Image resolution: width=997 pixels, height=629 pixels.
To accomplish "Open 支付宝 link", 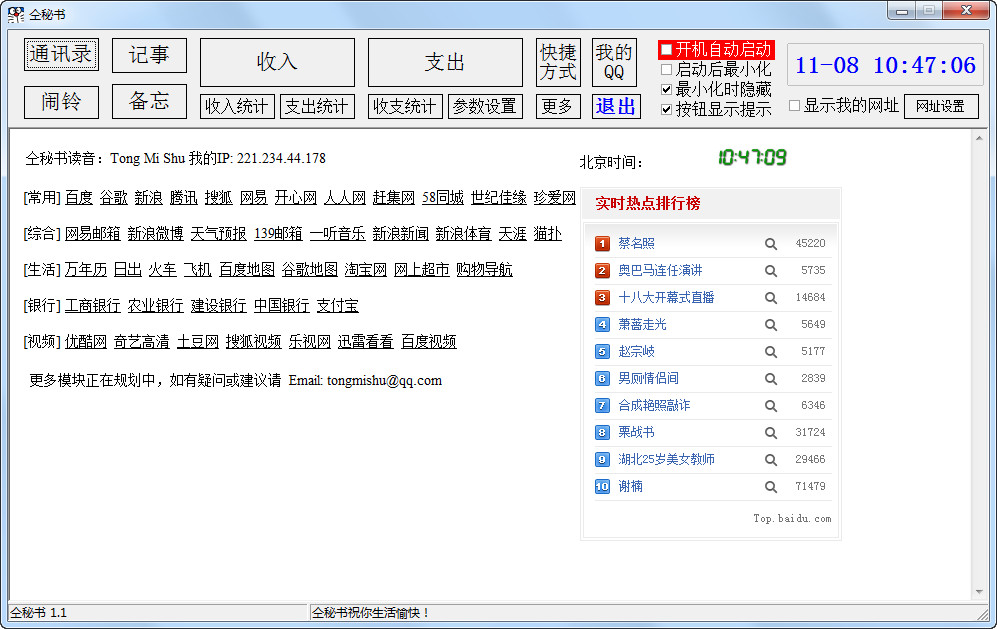I will click(x=338, y=306).
